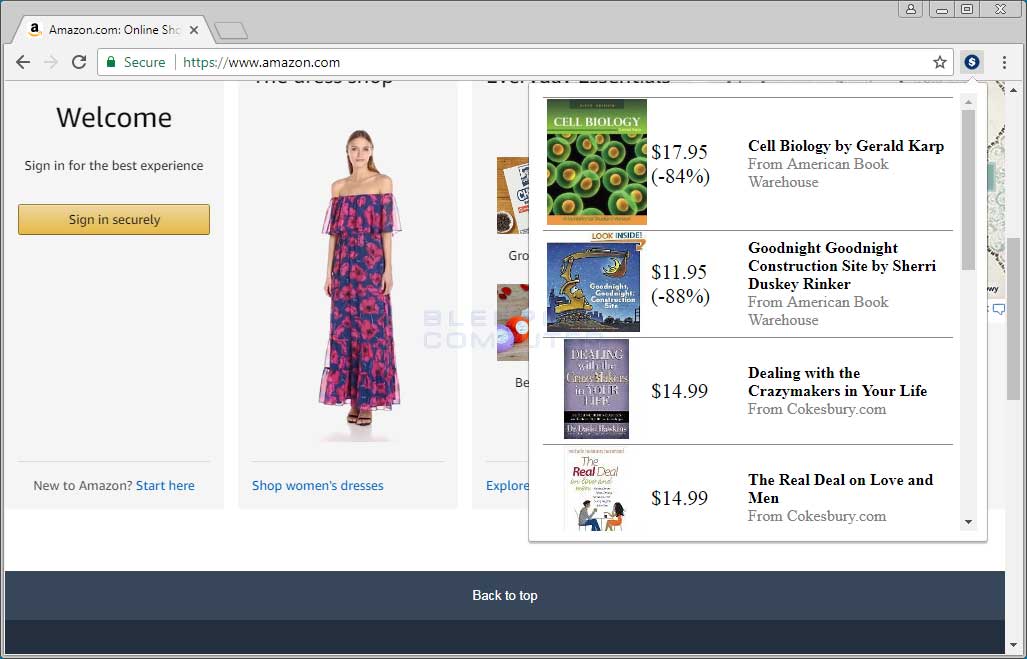Screen dimensions: 1027x659
Task: Click the (-88%) discount label
Action: coord(681,296)
